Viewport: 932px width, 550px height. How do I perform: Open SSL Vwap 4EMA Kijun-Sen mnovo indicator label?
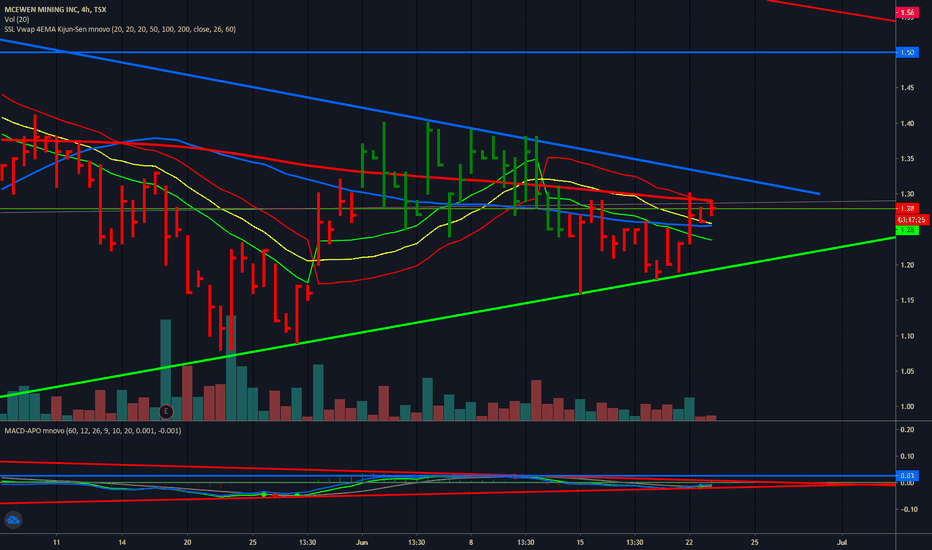point(120,29)
